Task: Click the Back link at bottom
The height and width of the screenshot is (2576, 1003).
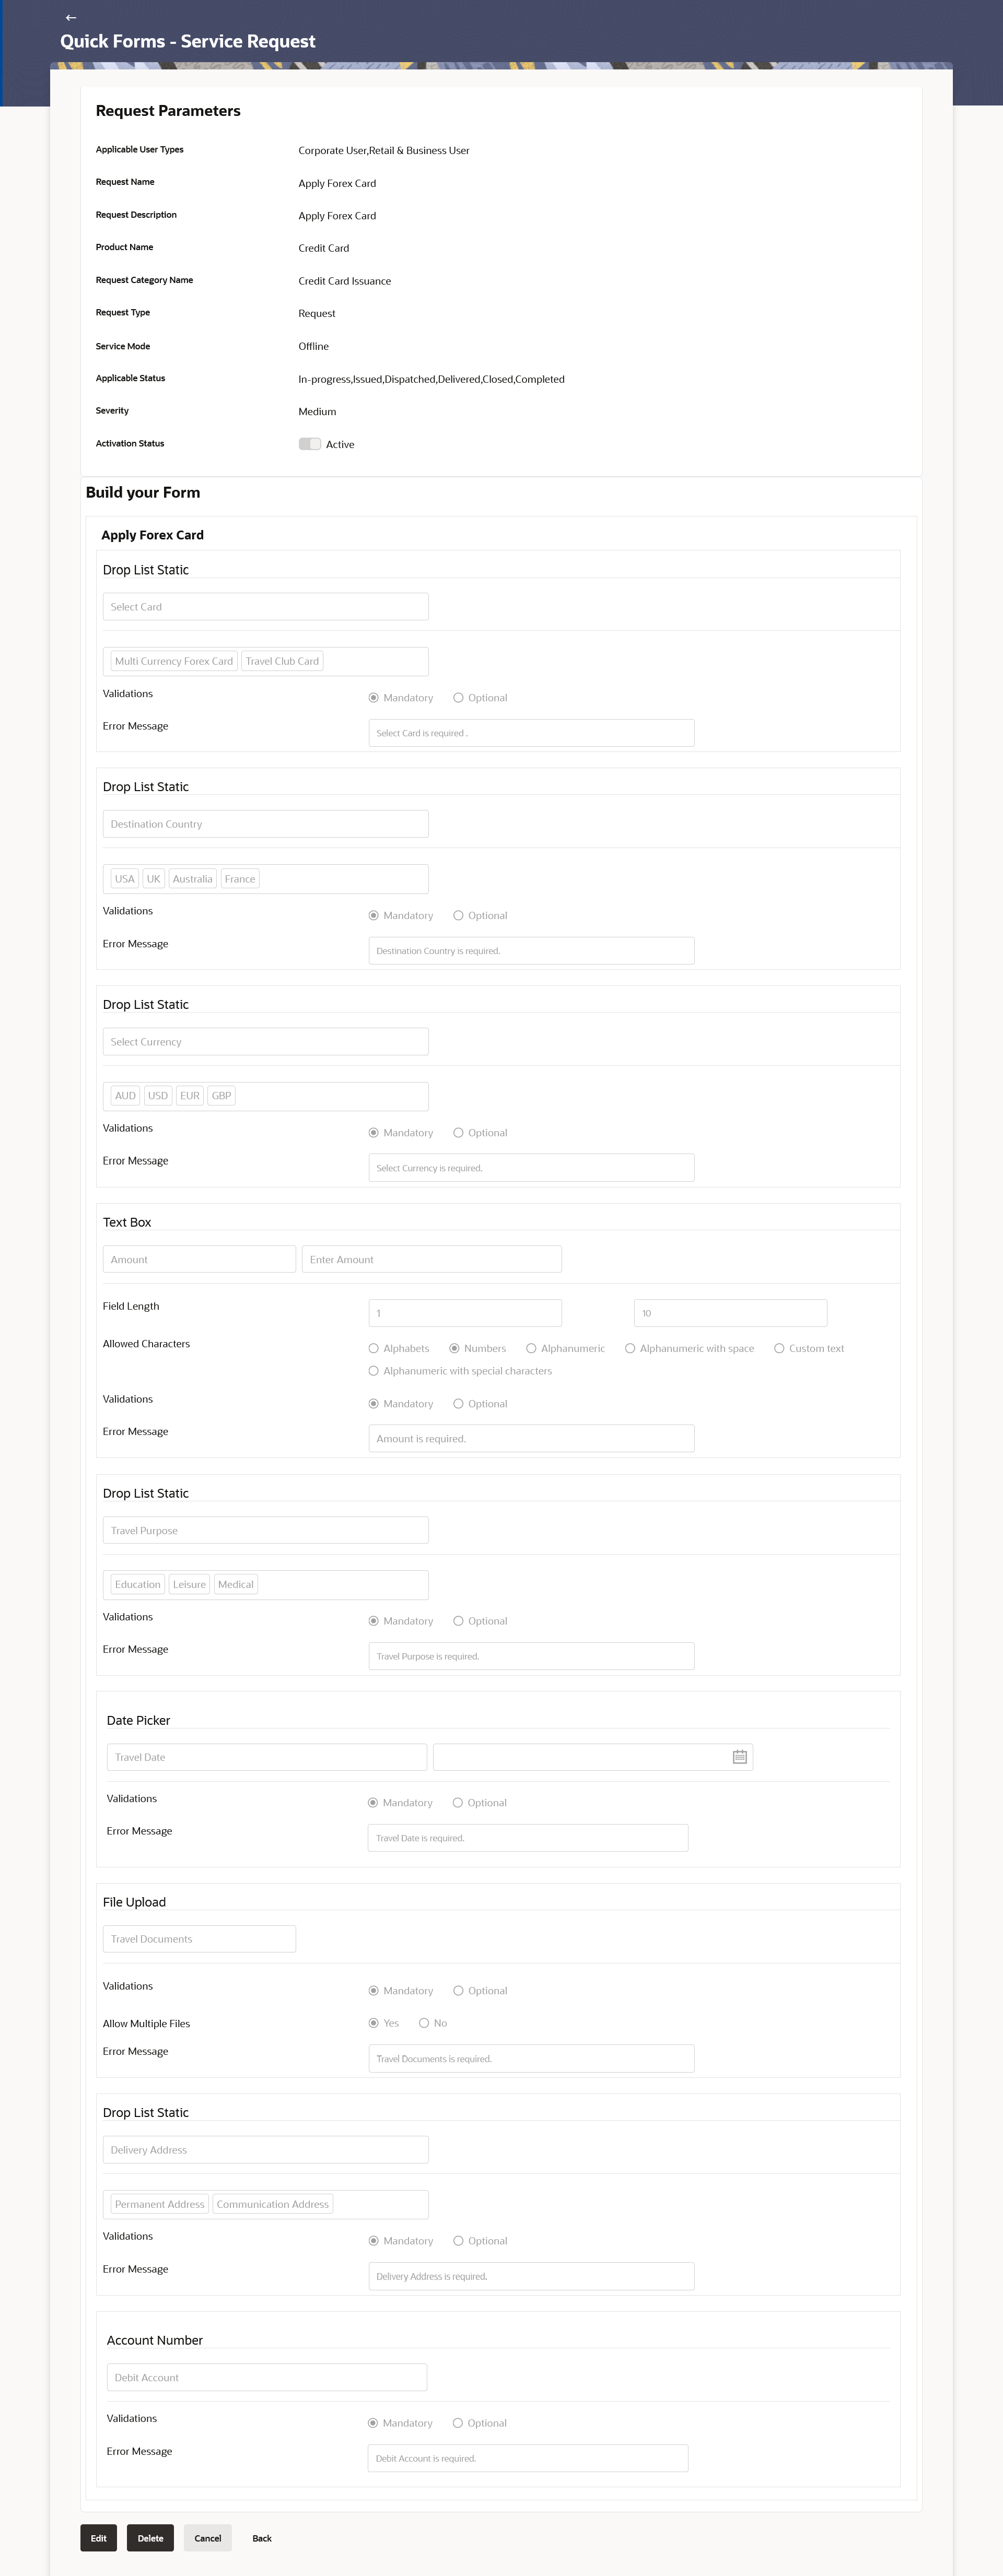Action: [x=262, y=2538]
